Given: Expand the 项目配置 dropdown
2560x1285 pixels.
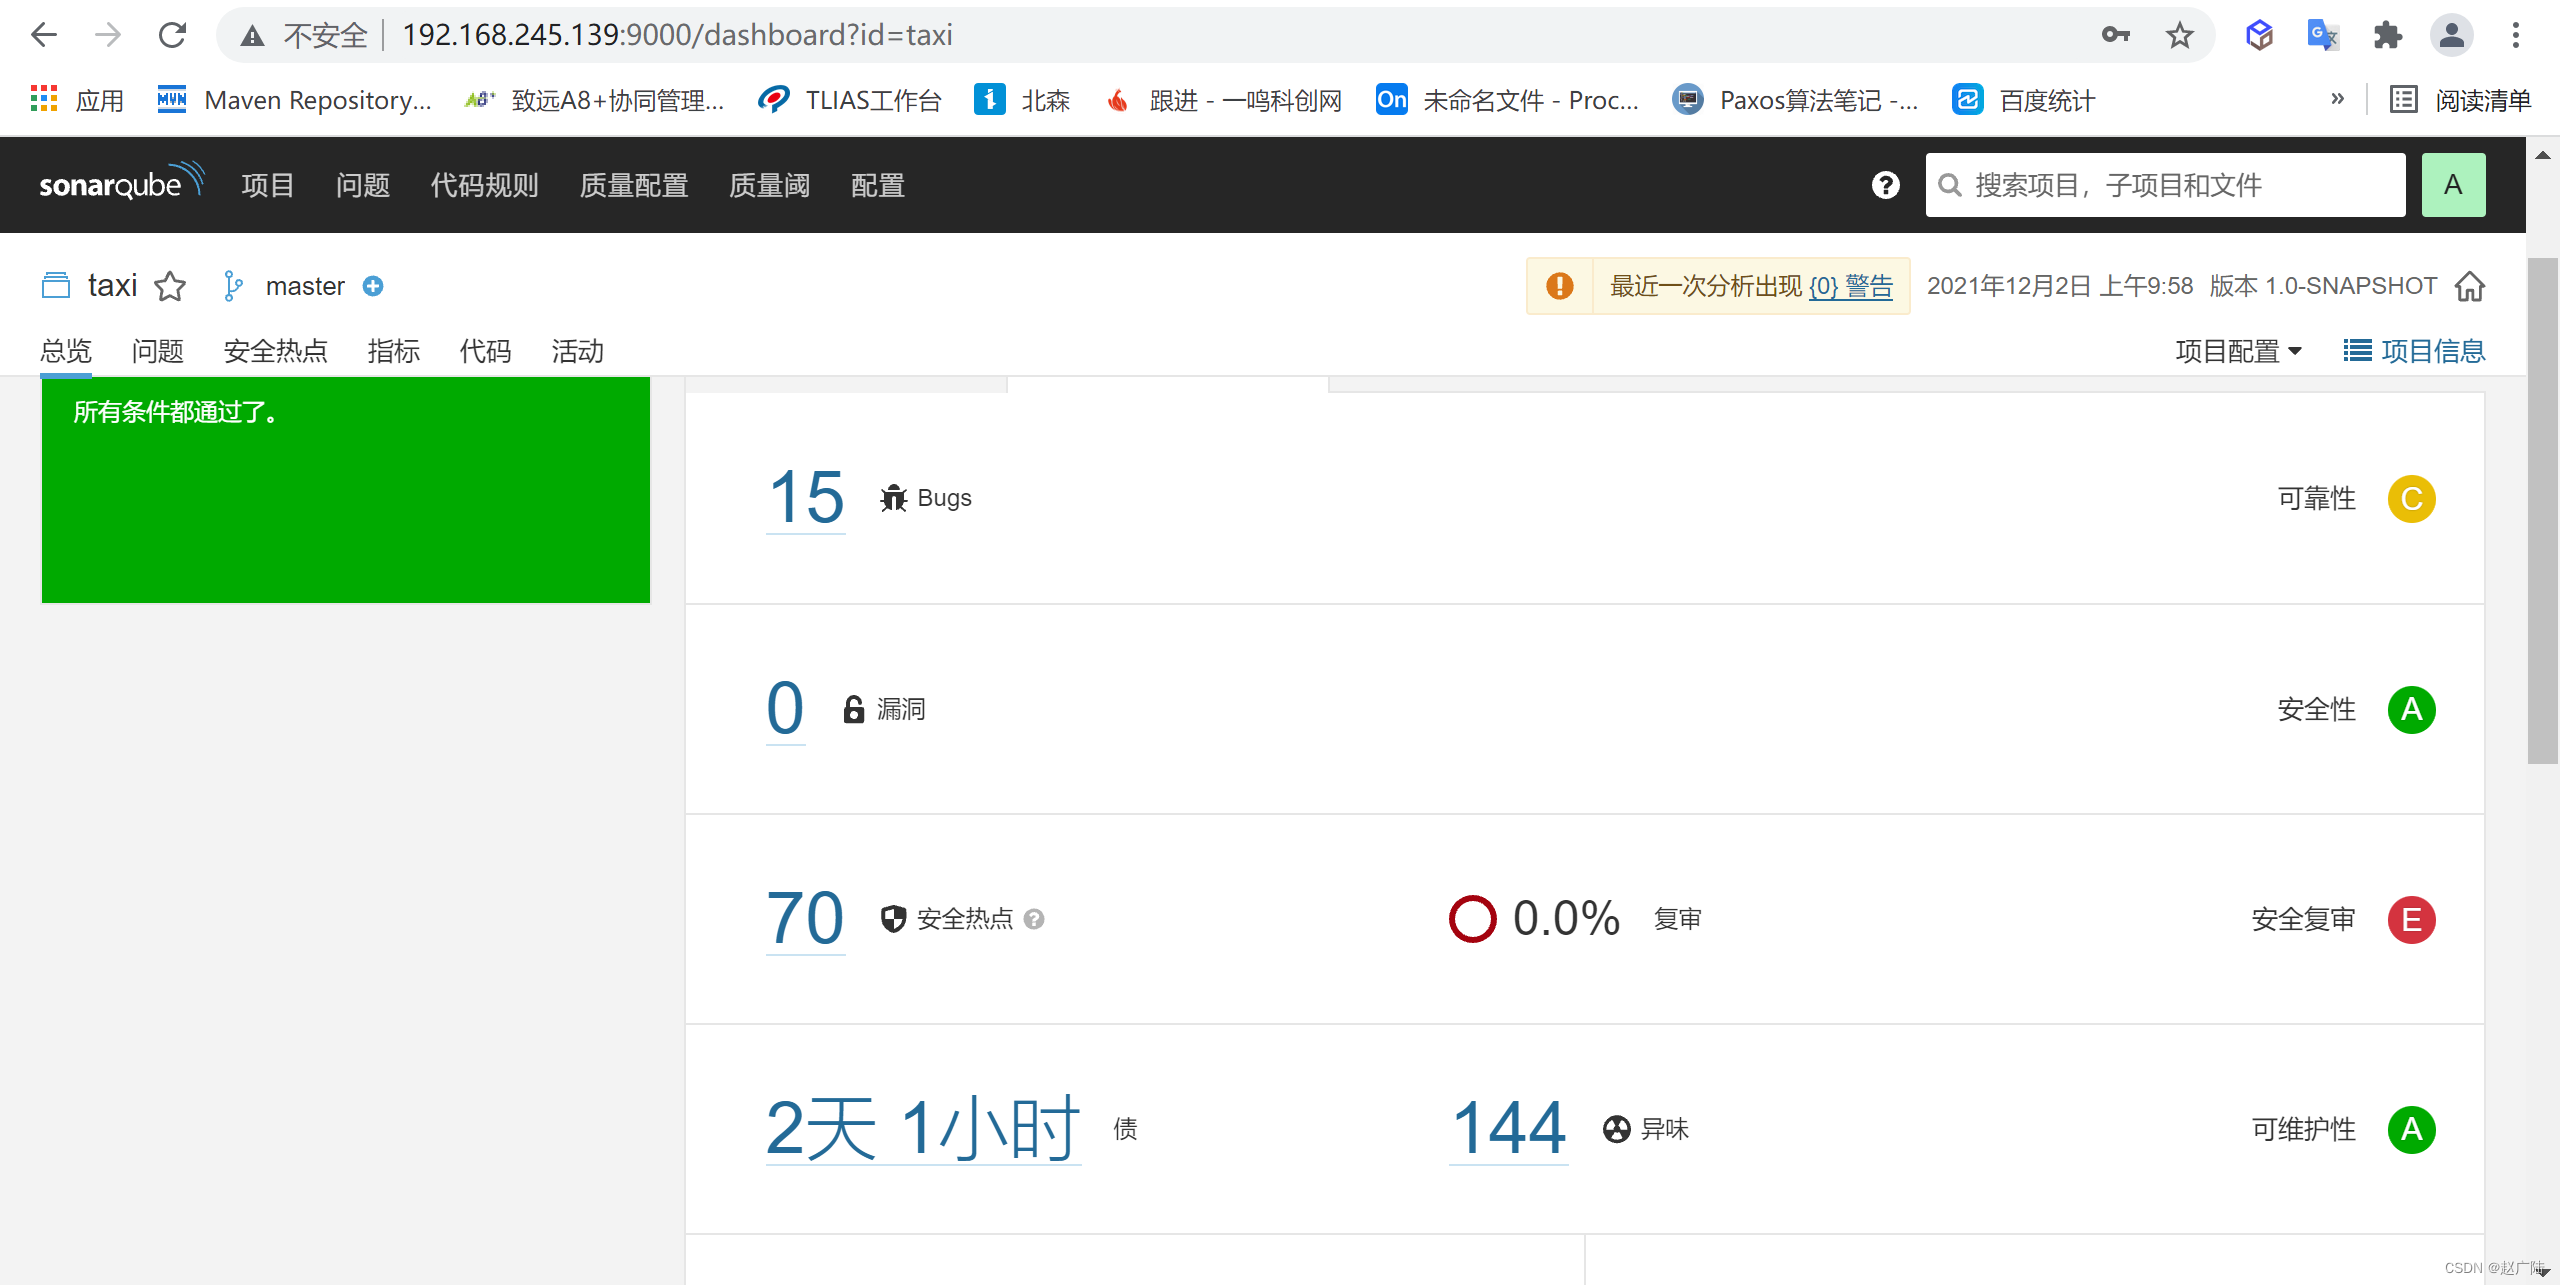Looking at the screenshot, I should (x=2238, y=351).
